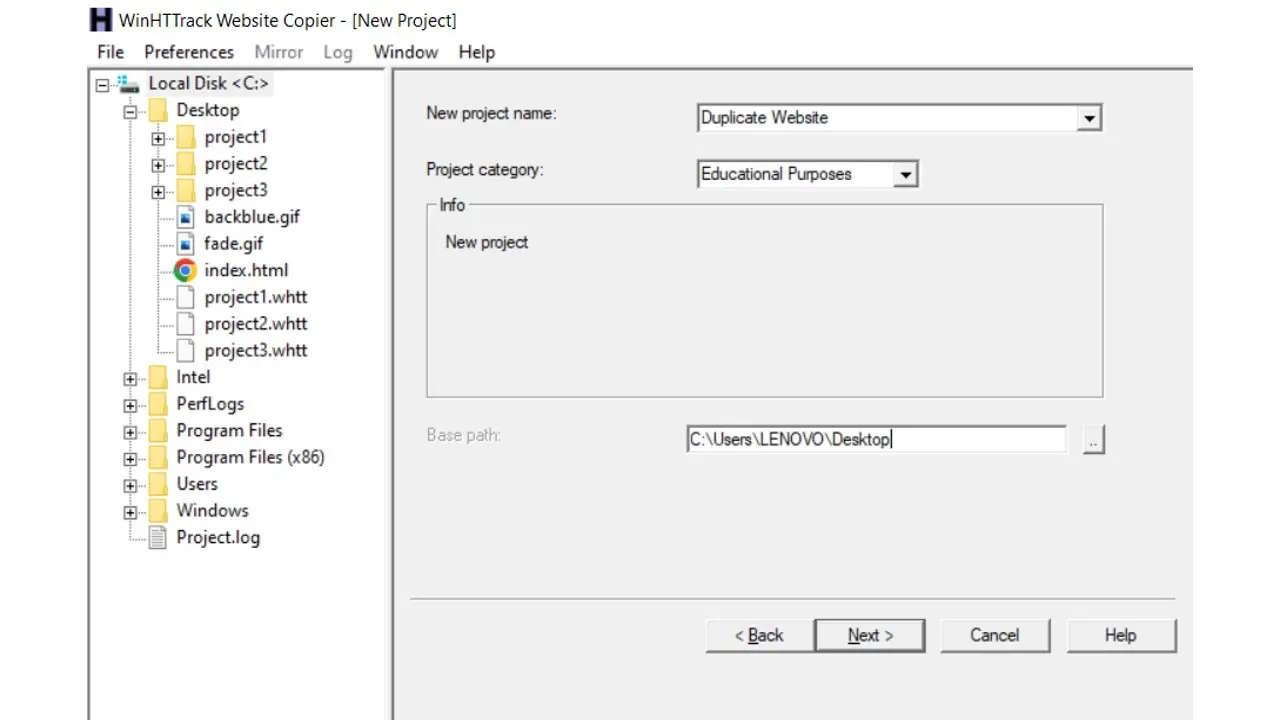Click in the Base path input field
The width and height of the screenshot is (1280, 720).
[x=877, y=439]
